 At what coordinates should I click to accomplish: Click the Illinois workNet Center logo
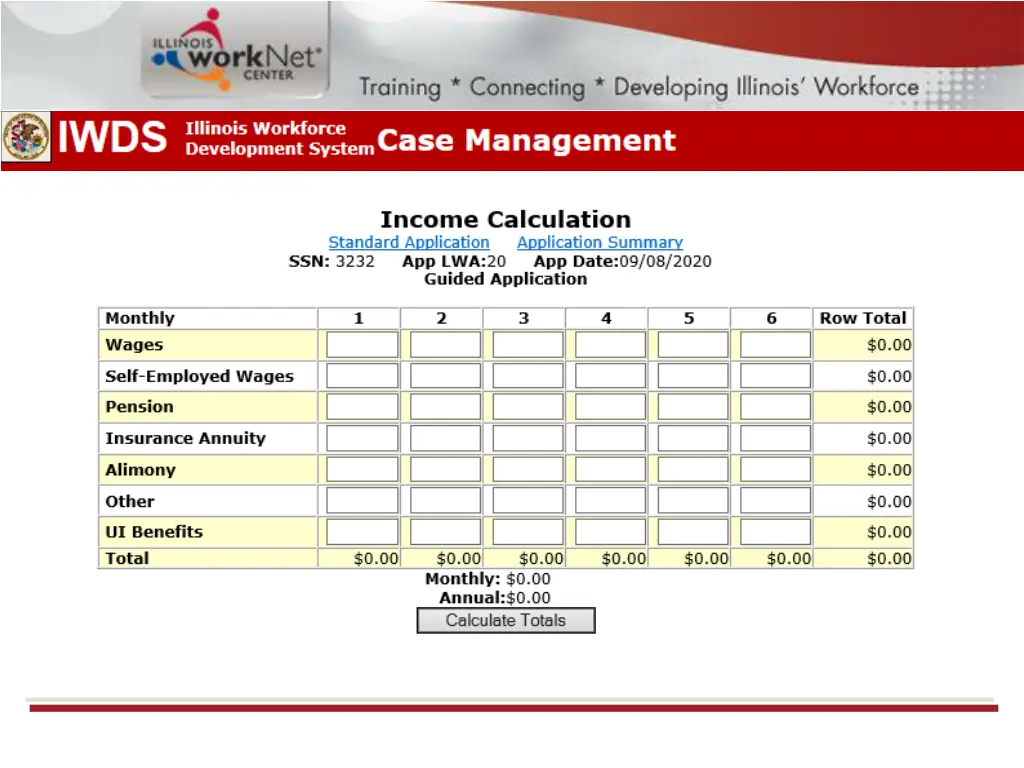235,51
